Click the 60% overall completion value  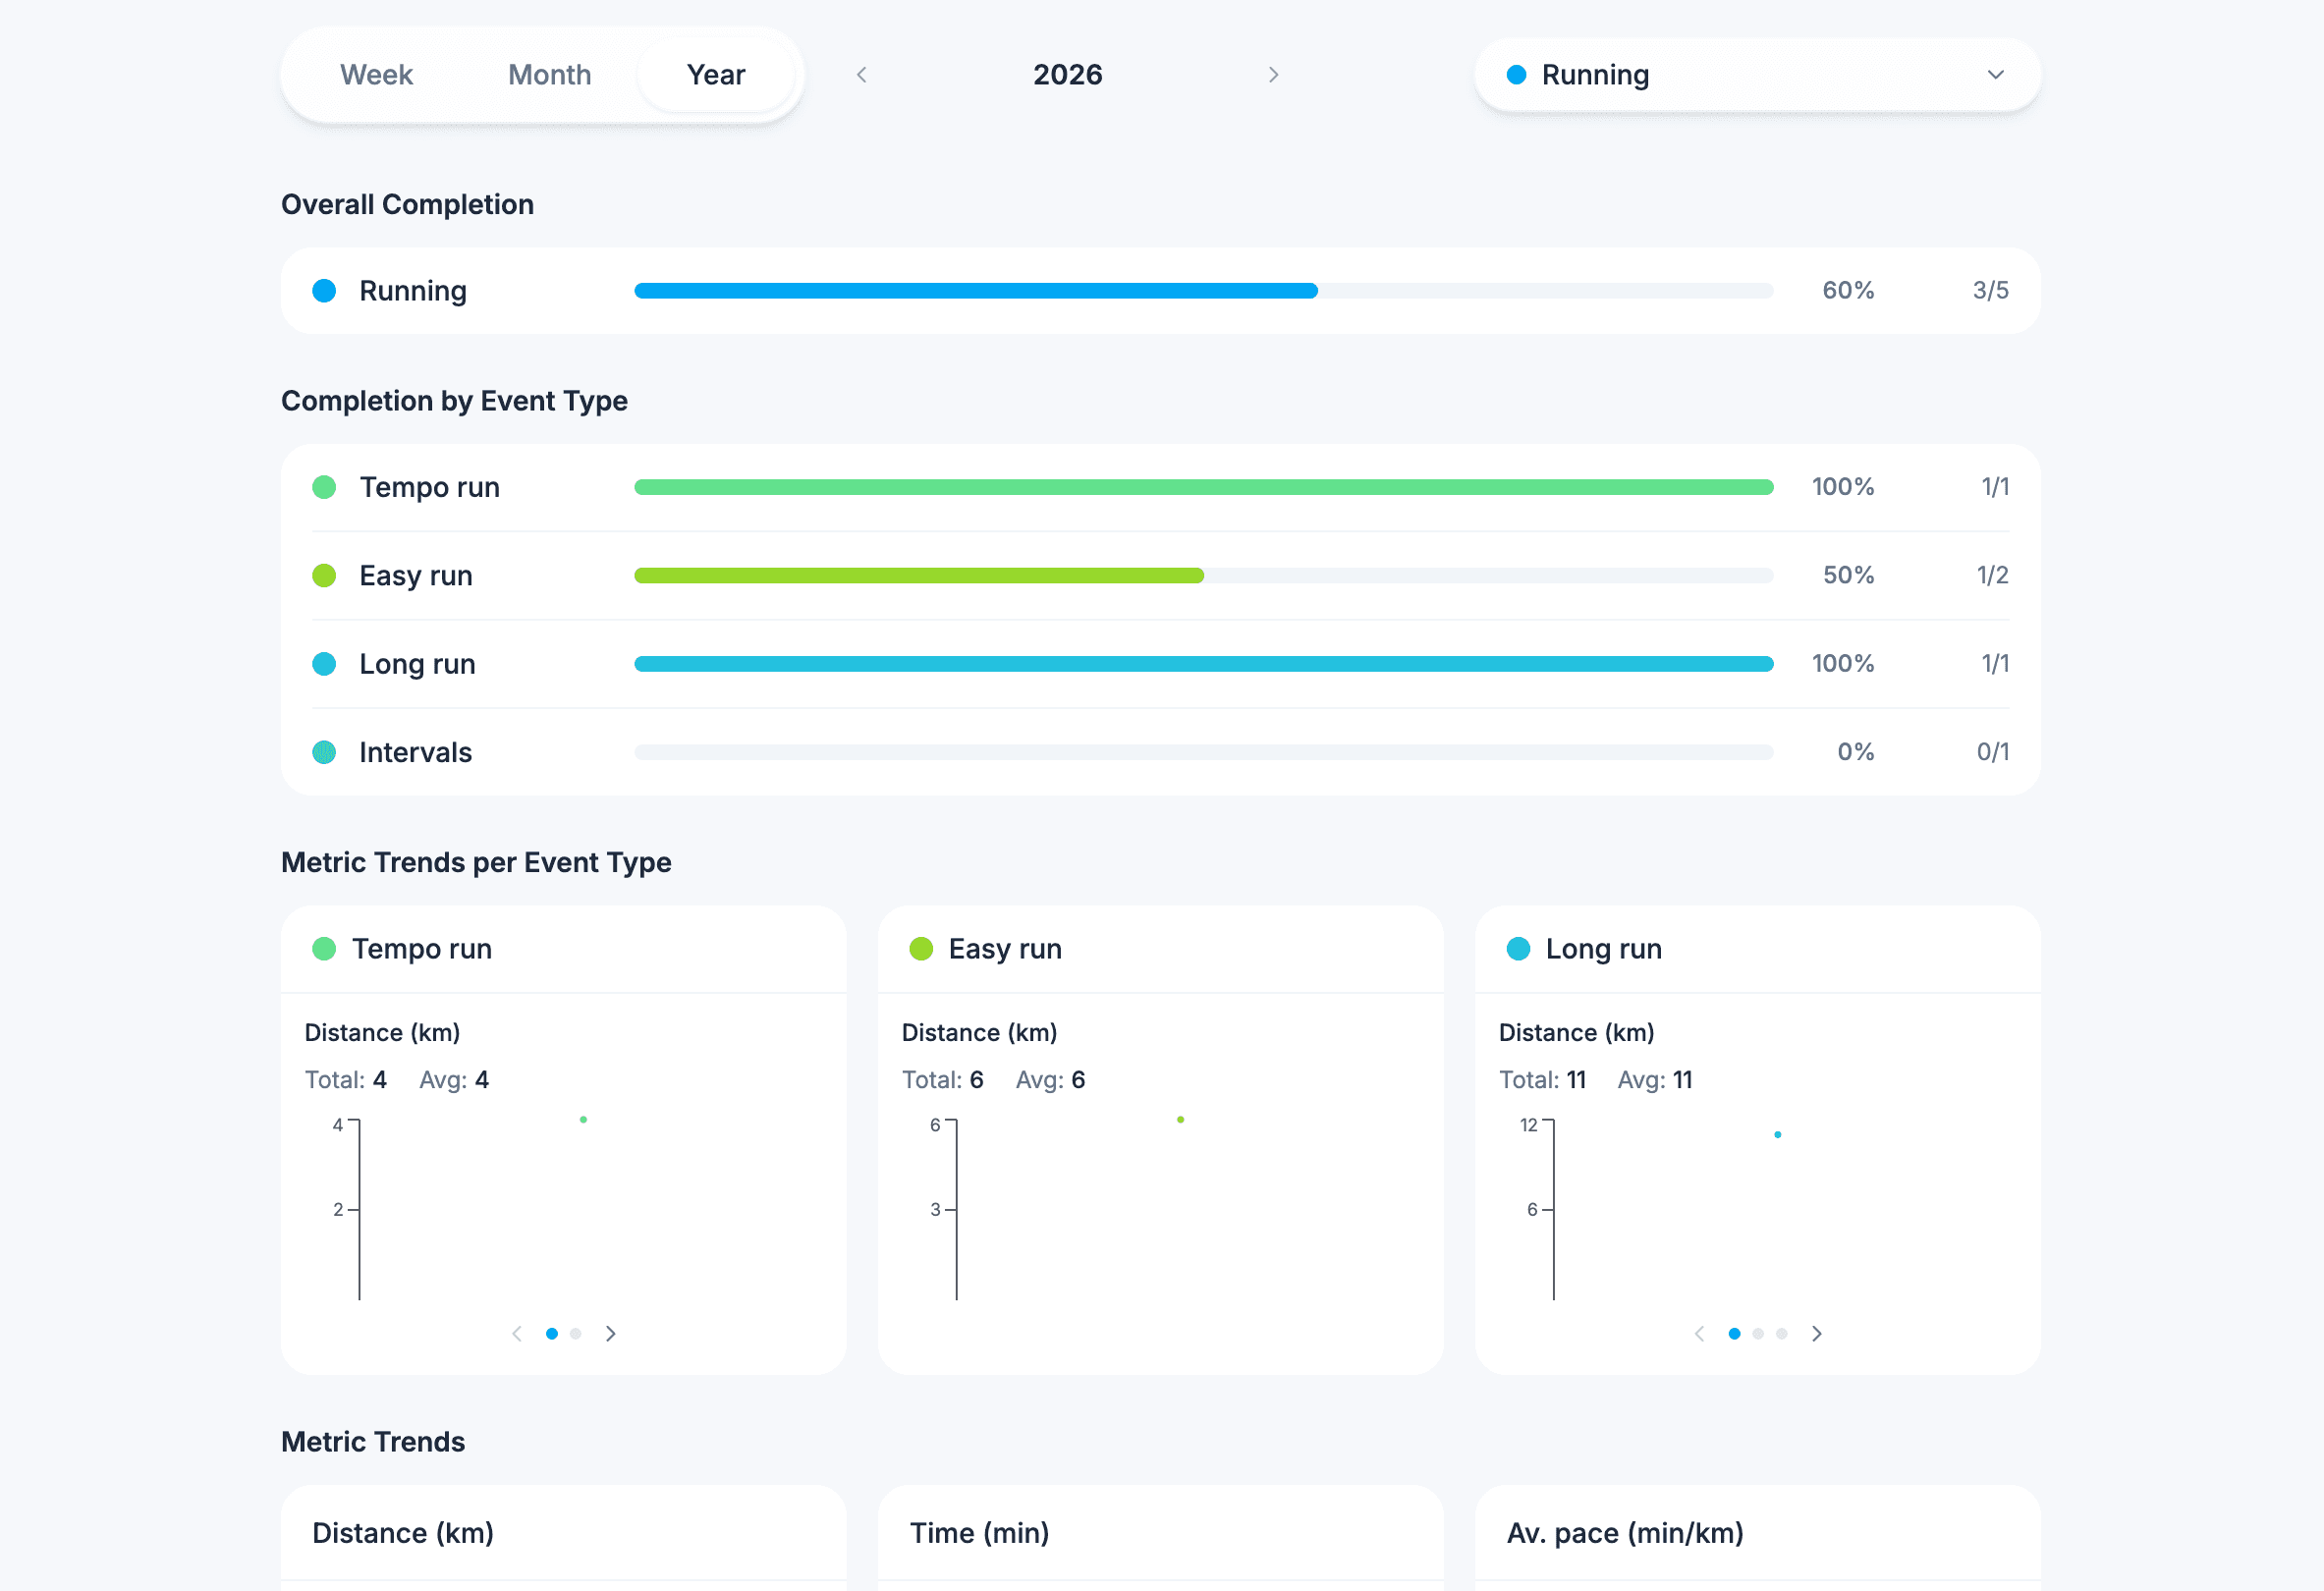[1848, 291]
